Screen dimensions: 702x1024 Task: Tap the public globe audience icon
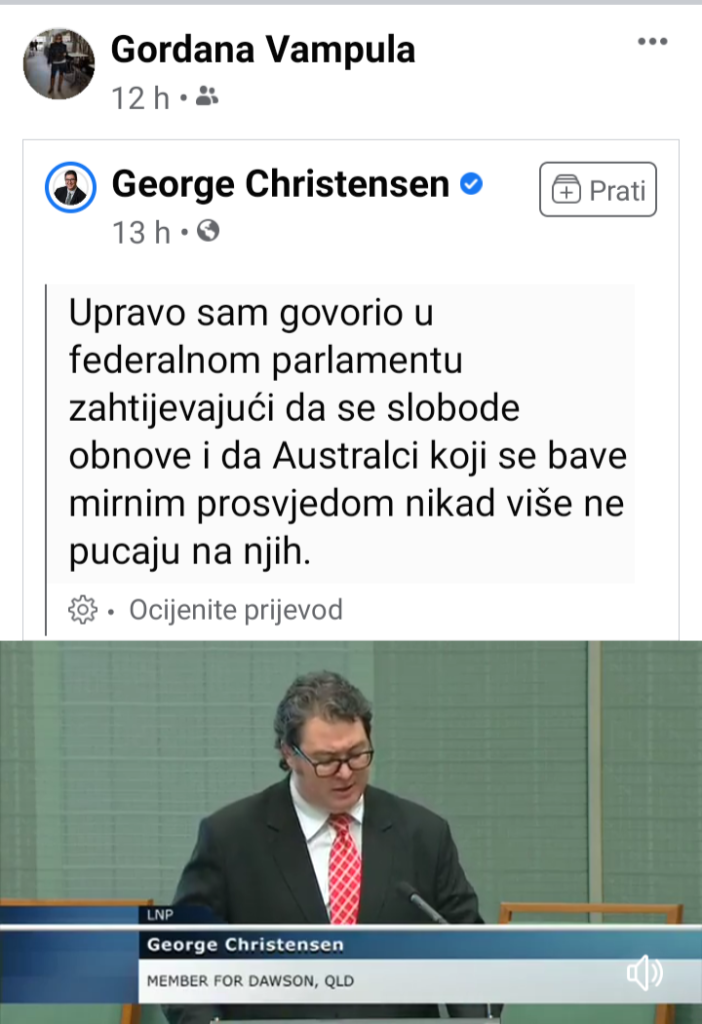tap(208, 231)
